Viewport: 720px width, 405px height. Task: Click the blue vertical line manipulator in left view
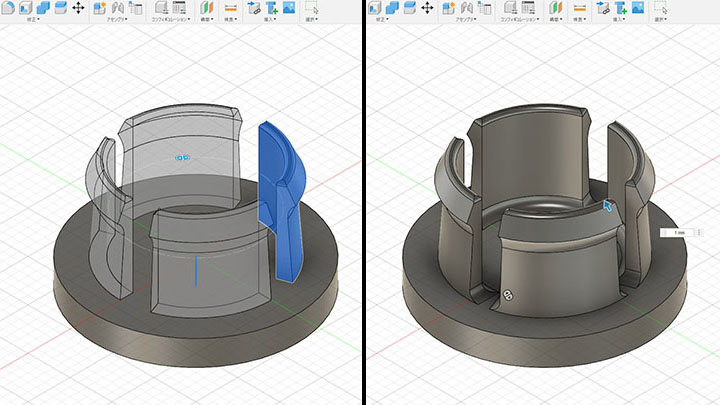[196, 271]
